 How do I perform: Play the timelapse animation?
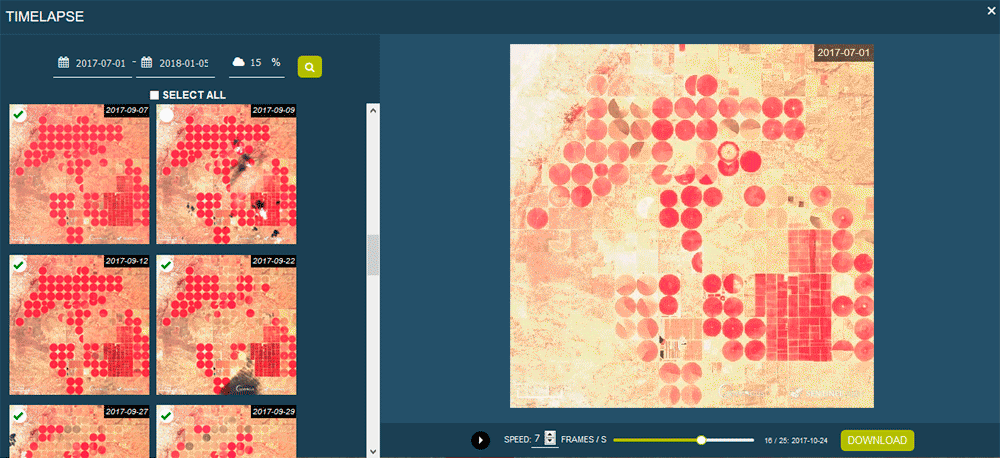(x=480, y=440)
